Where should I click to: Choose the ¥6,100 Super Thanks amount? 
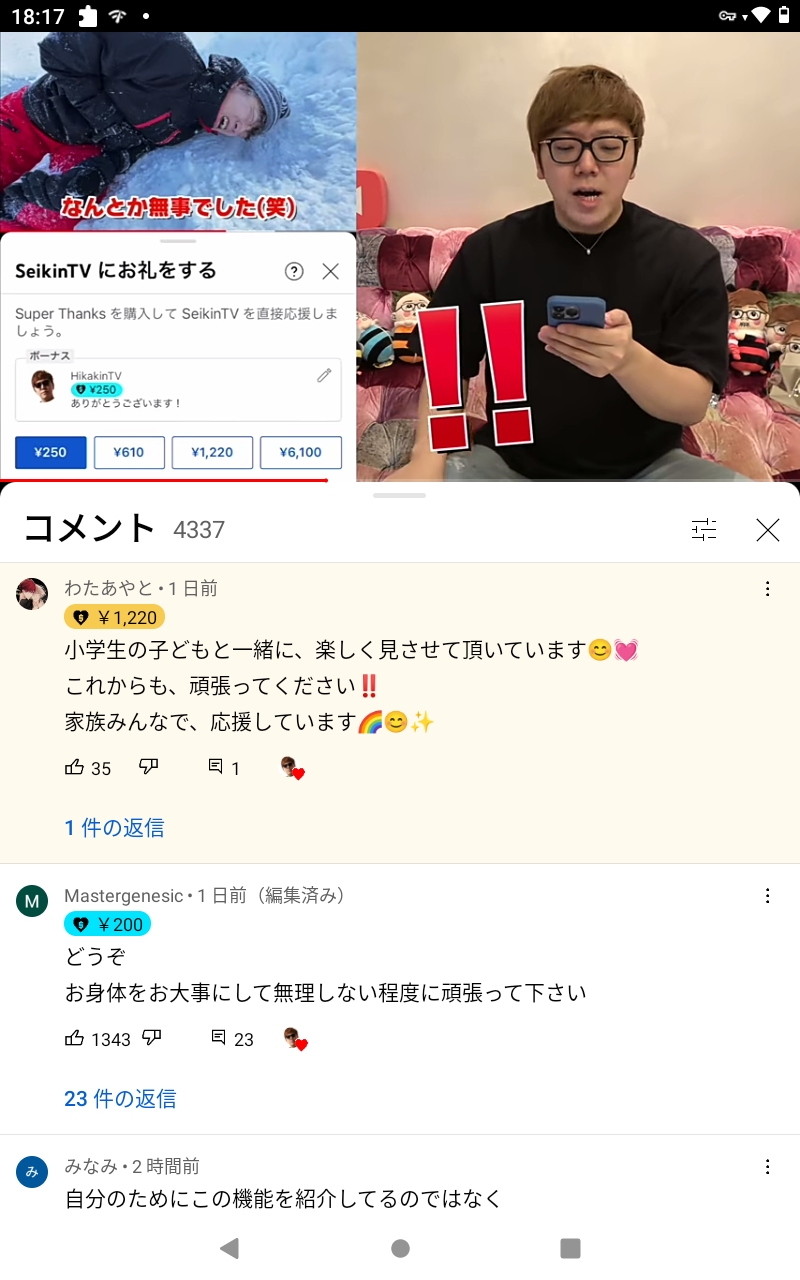301,452
